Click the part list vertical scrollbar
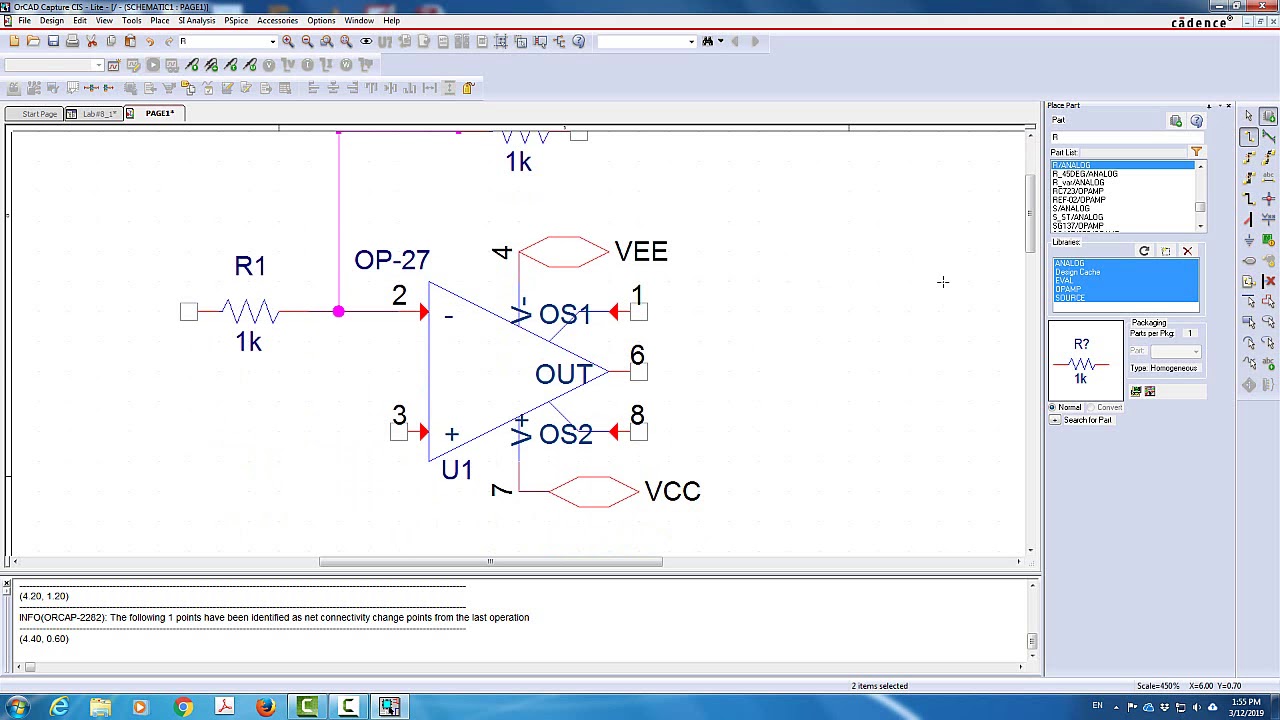This screenshot has width=1280, height=720. (1200, 195)
